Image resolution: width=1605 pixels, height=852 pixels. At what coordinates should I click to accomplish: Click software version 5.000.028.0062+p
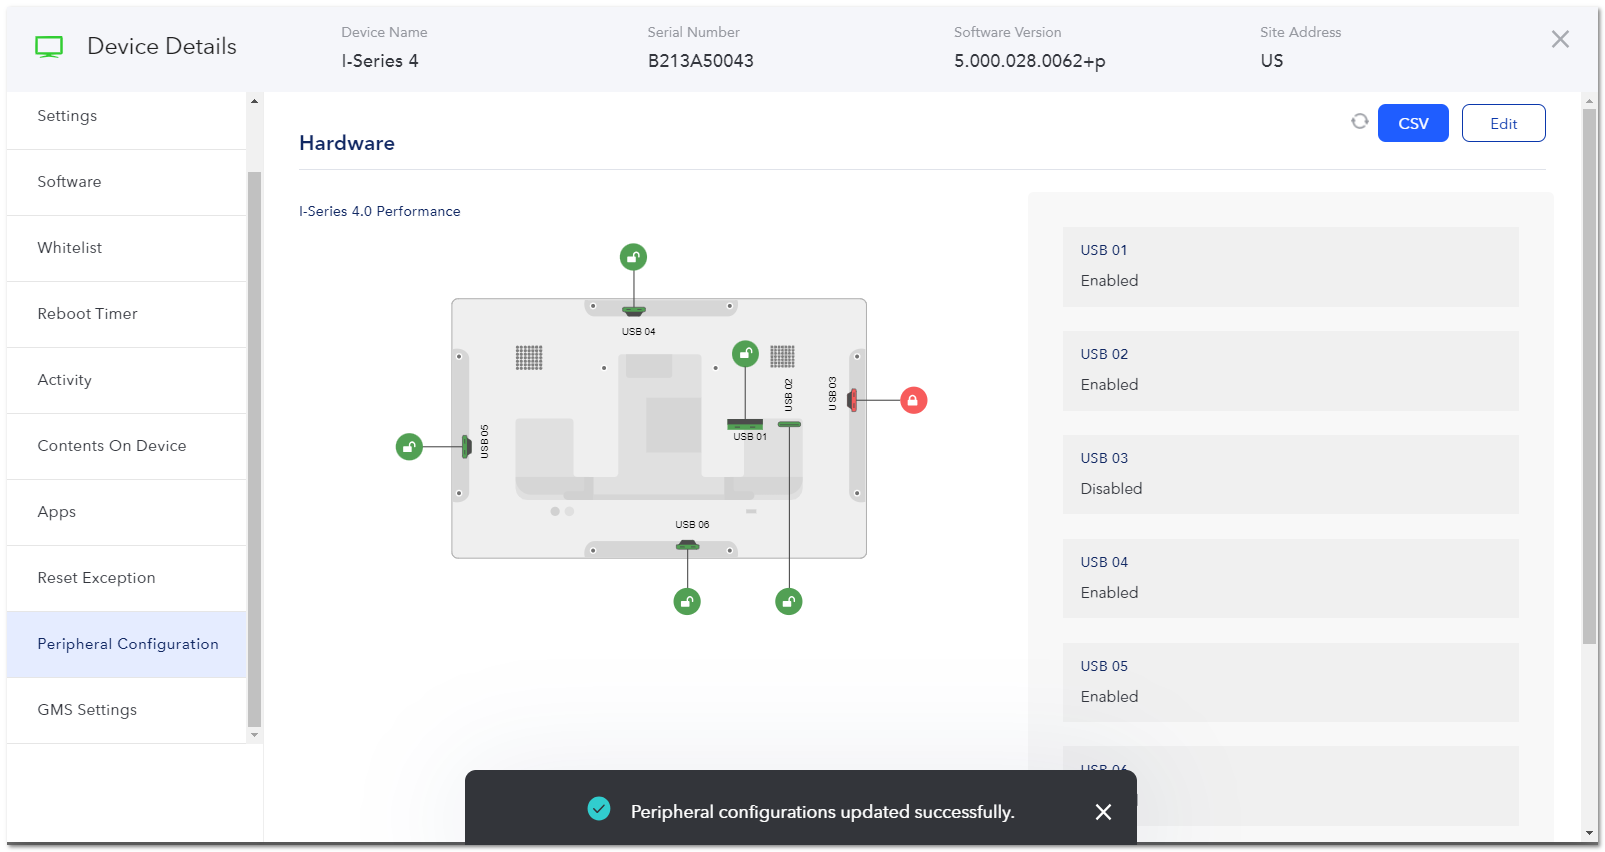1029,61
